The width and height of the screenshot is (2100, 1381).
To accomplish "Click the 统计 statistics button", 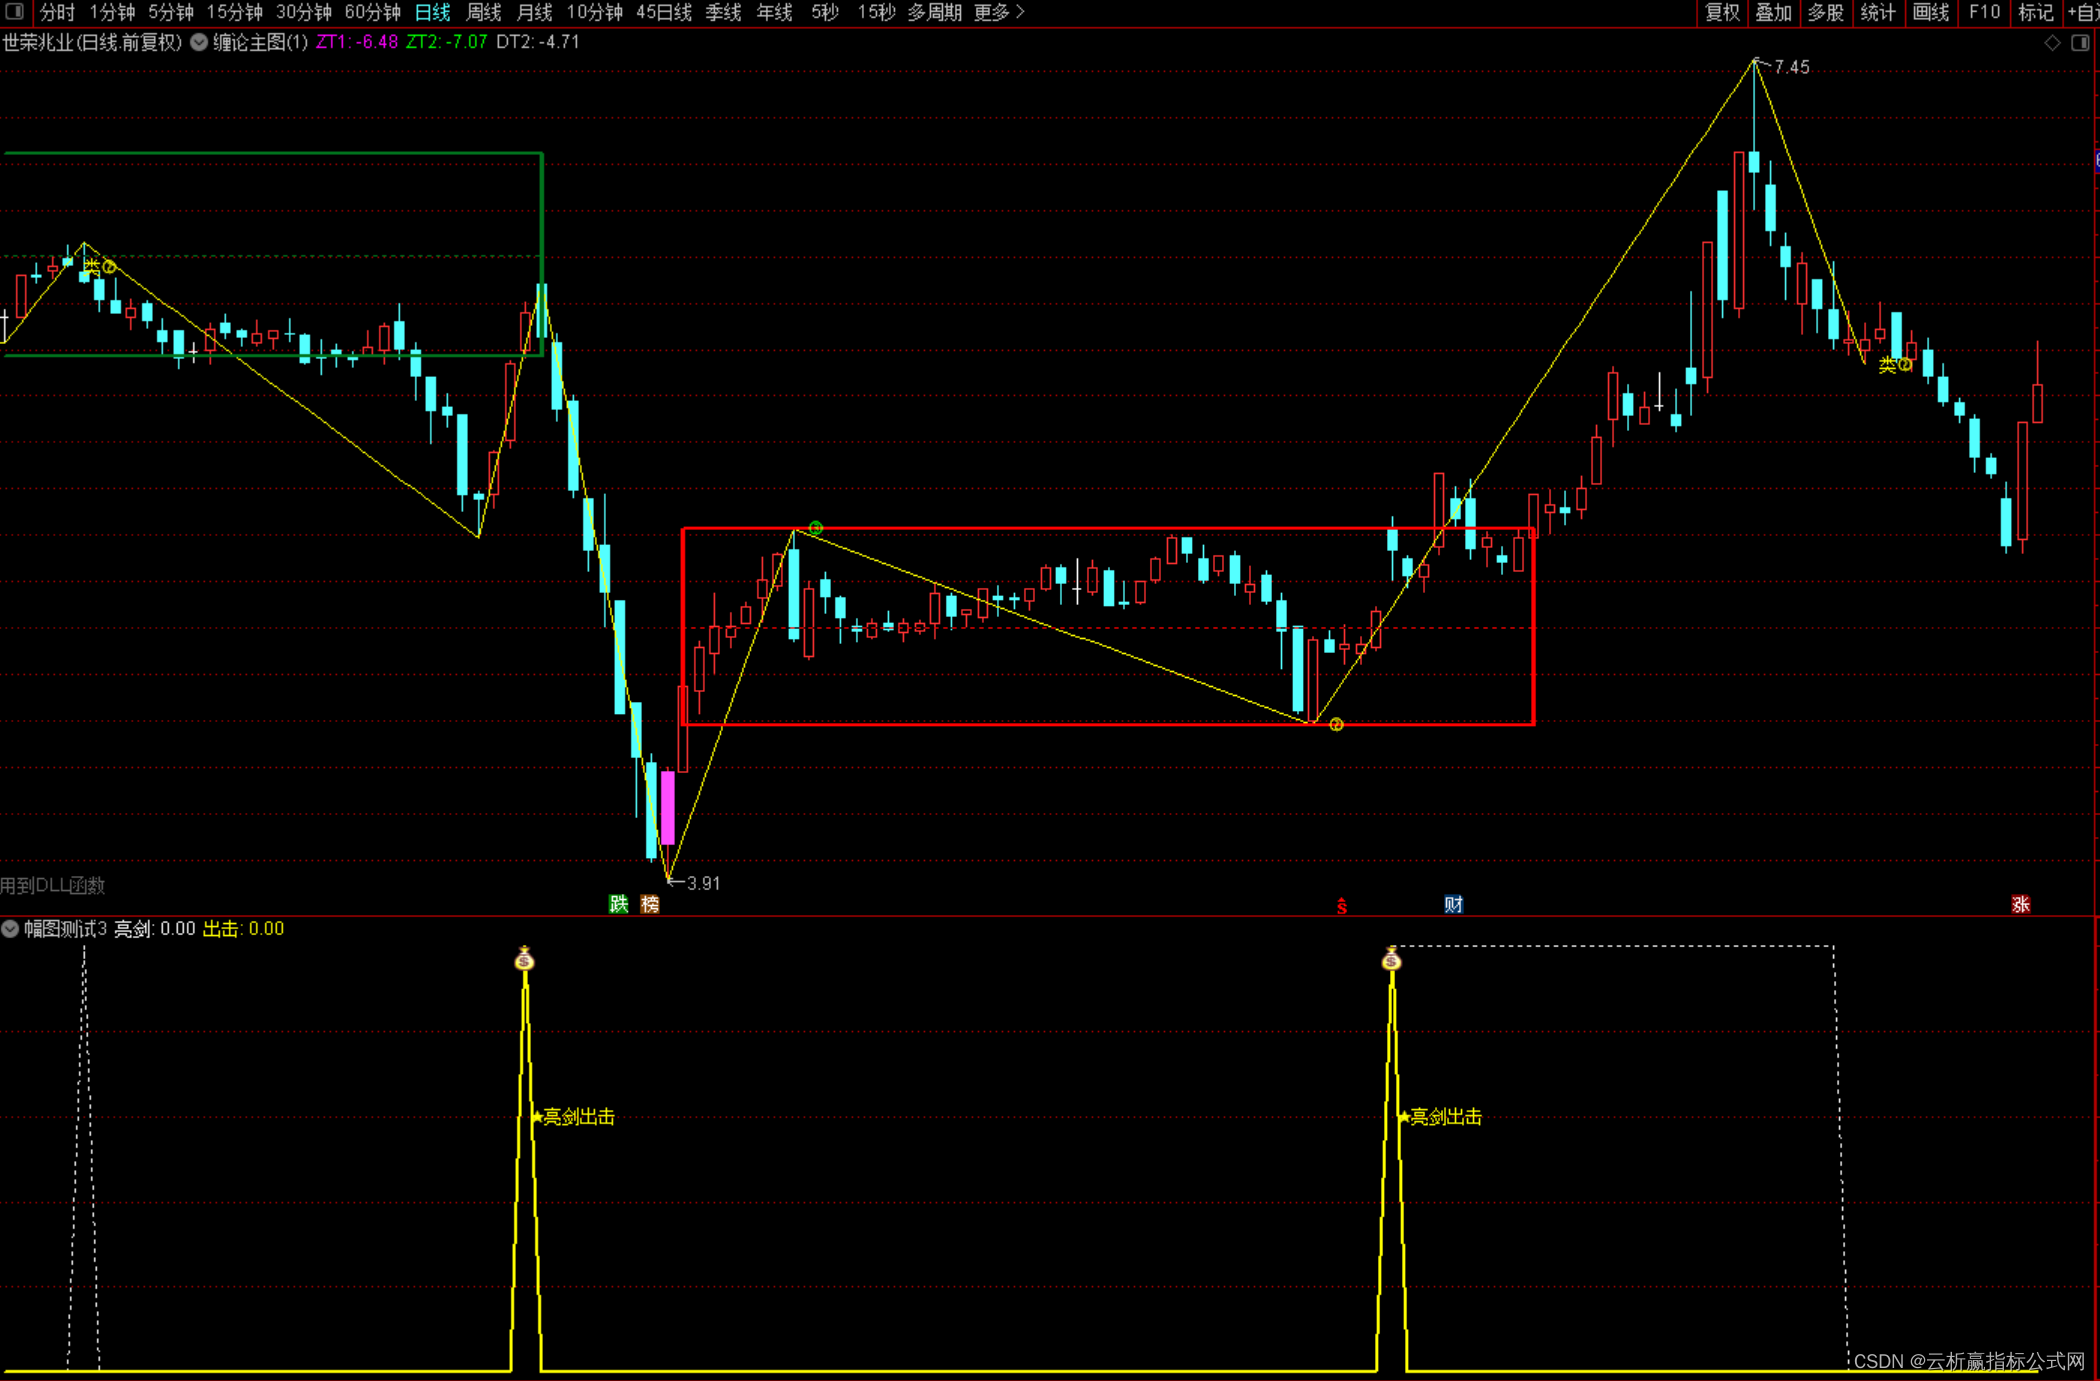I will [x=1878, y=12].
